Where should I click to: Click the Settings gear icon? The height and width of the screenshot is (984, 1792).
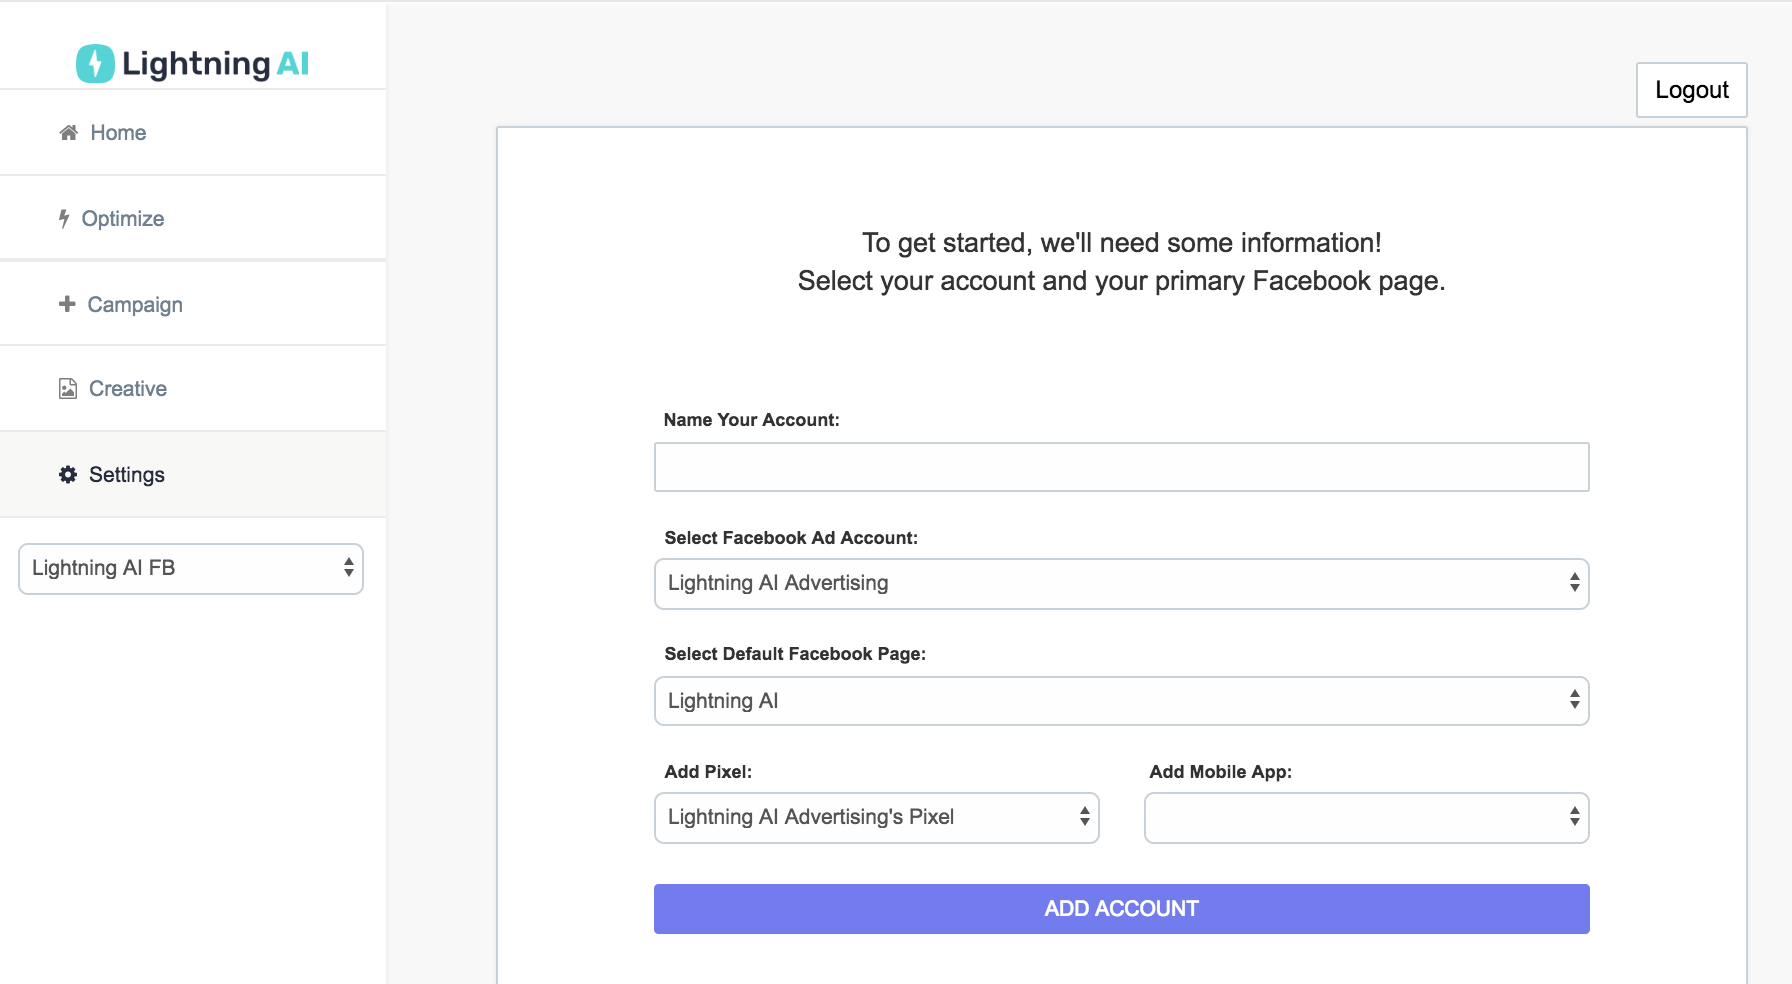[x=66, y=474]
